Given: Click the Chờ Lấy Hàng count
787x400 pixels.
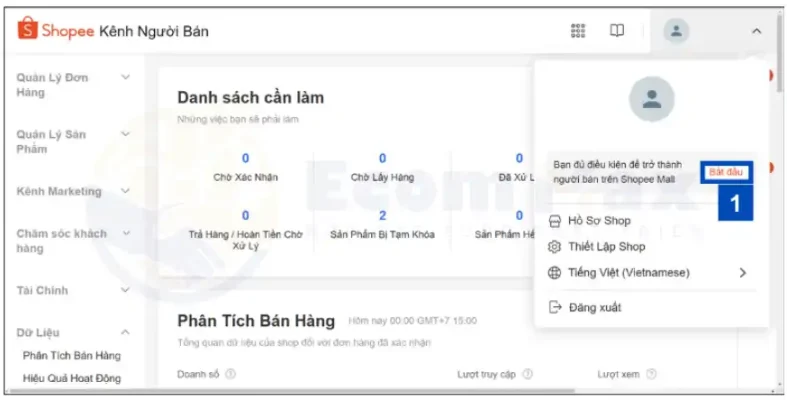Looking at the screenshot, I should coord(382,159).
